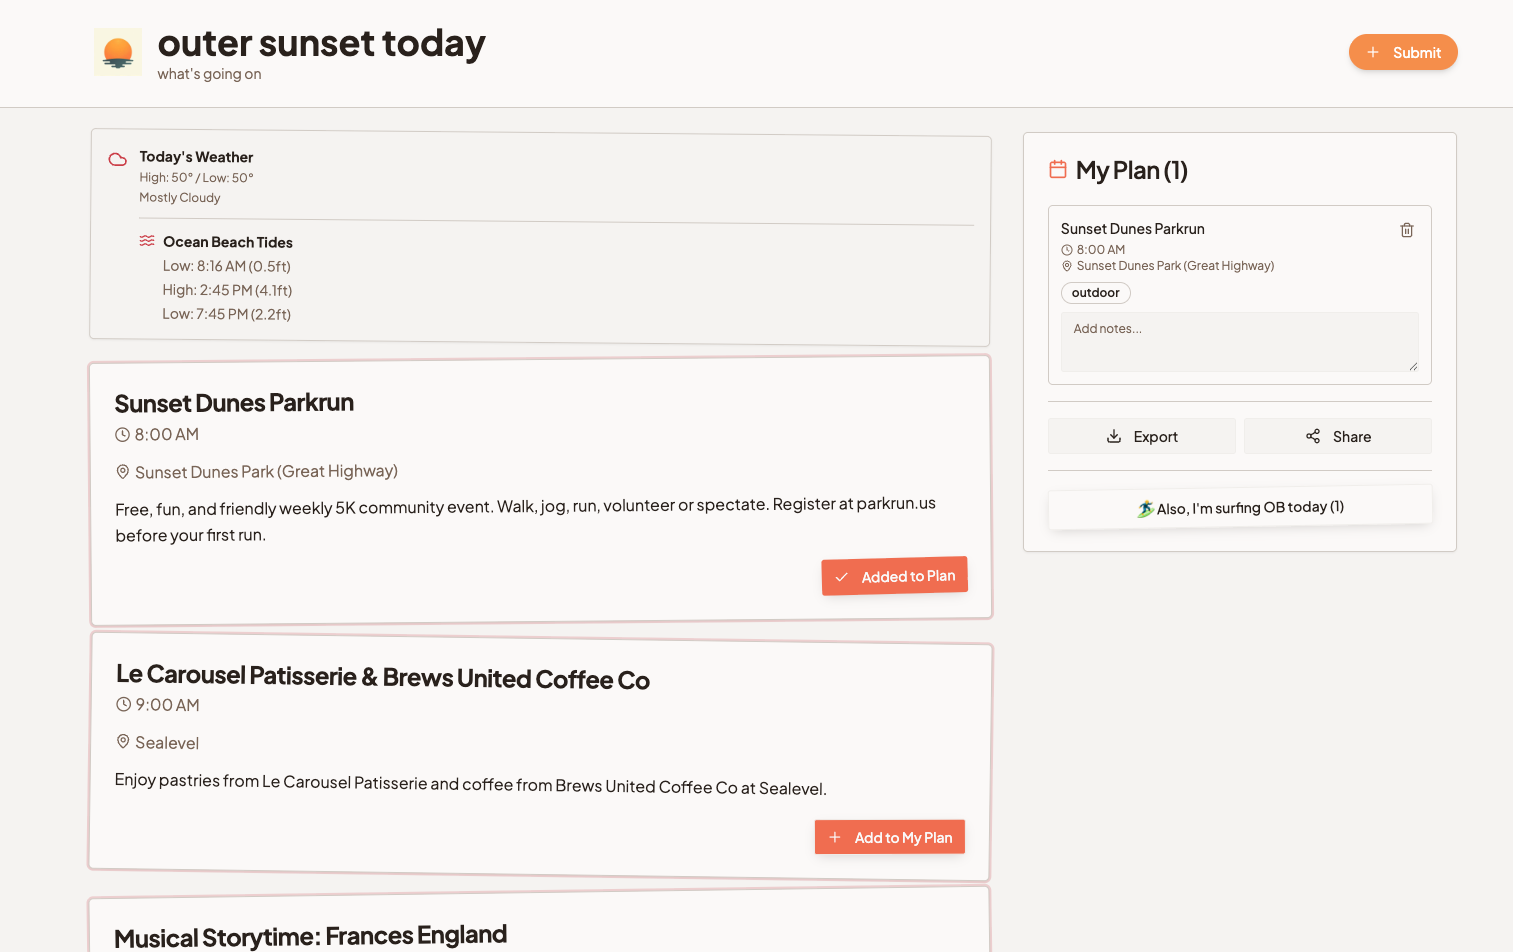Viewport: 1513px width, 952px height.
Task: Click the clock icon beside 9:00 AM
Action: click(124, 704)
